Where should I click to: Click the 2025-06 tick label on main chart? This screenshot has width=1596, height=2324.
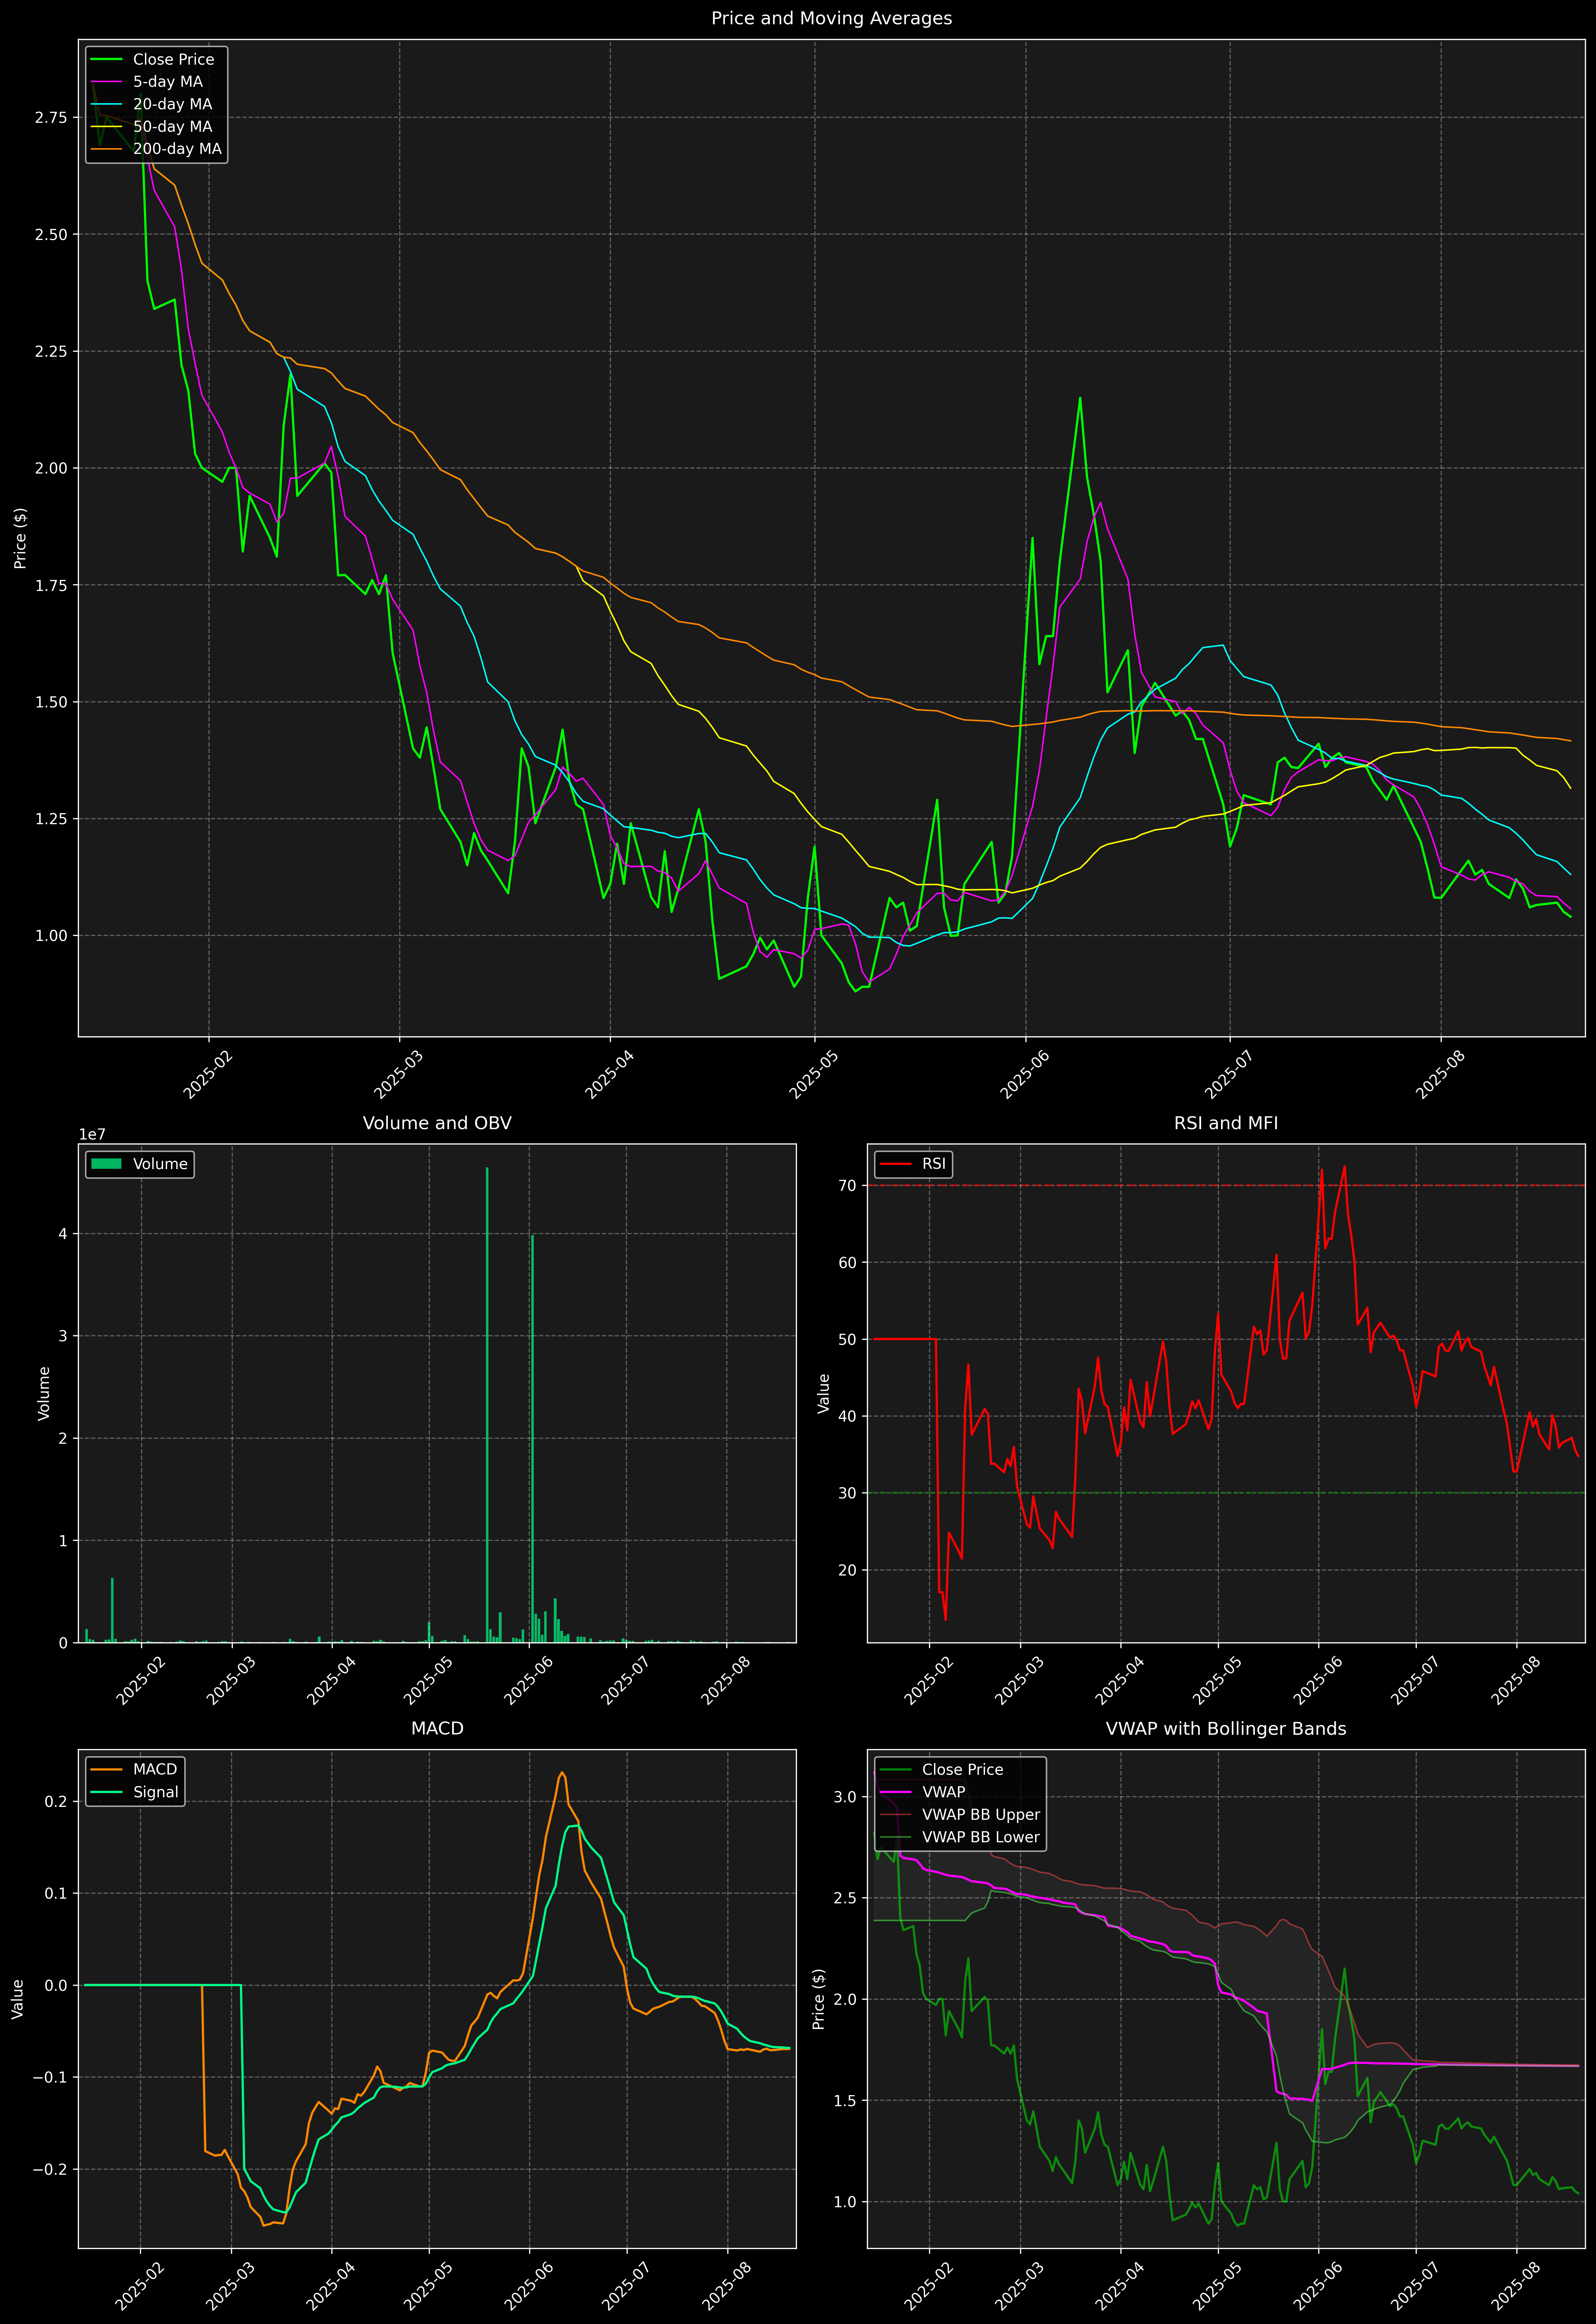point(1024,1075)
